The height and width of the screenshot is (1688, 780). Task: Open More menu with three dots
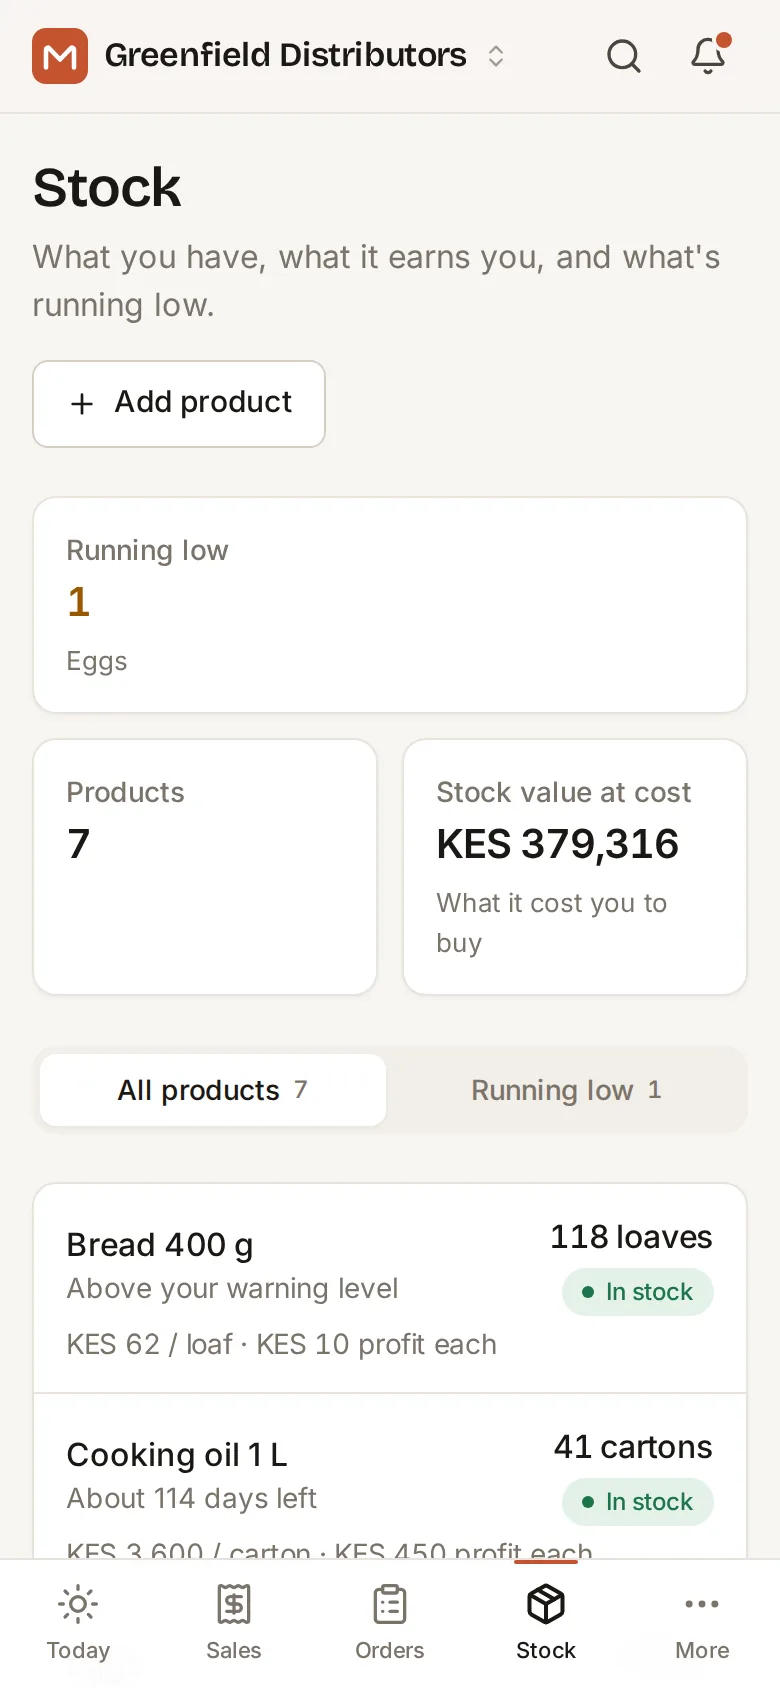pyautogui.click(x=702, y=1604)
